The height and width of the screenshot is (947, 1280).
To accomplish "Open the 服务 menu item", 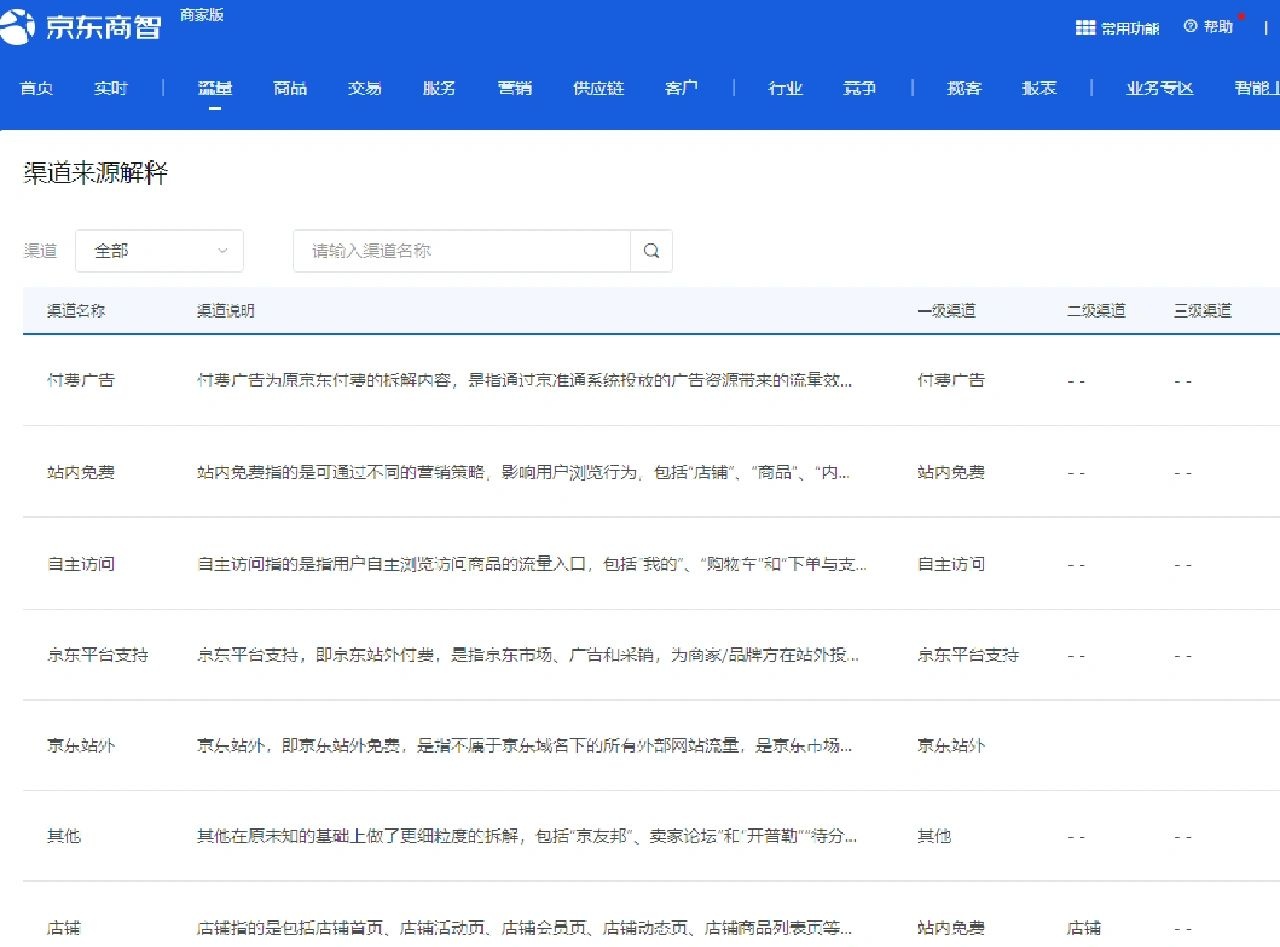I will click(x=439, y=88).
